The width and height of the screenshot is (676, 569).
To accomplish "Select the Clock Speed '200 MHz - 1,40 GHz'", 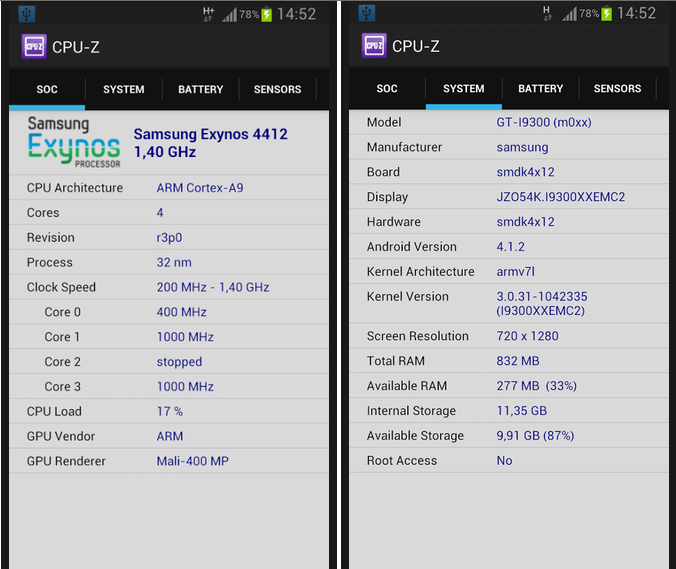I will tap(213, 287).
